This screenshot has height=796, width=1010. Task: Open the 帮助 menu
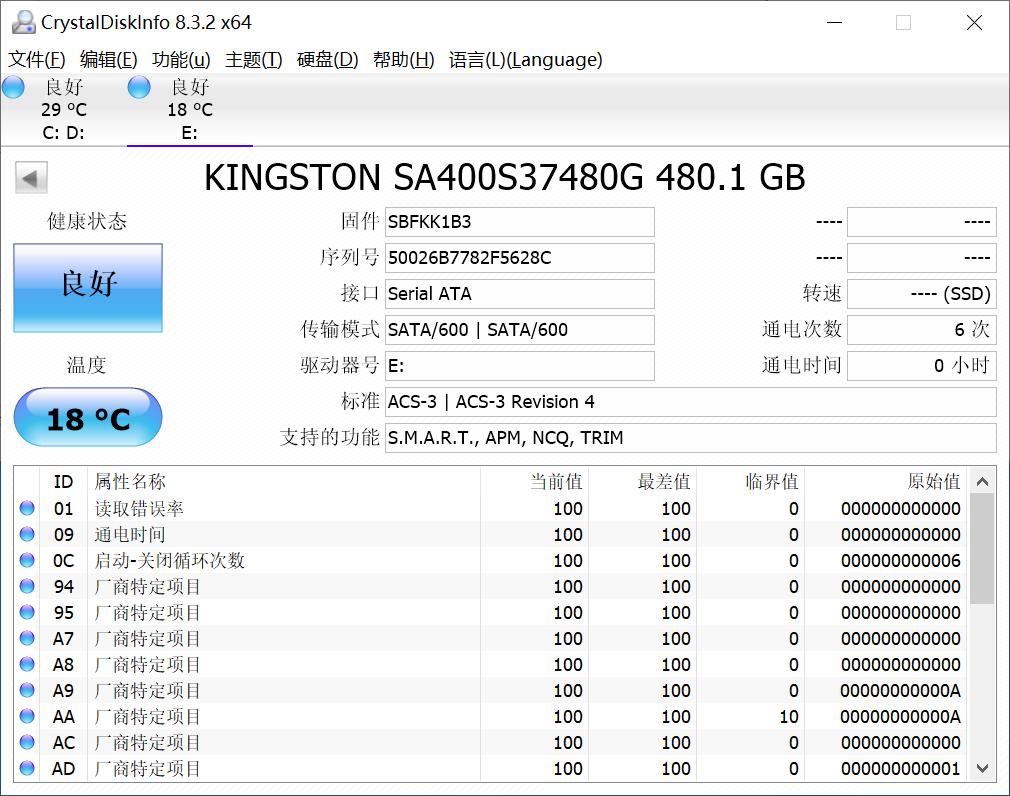(x=404, y=60)
